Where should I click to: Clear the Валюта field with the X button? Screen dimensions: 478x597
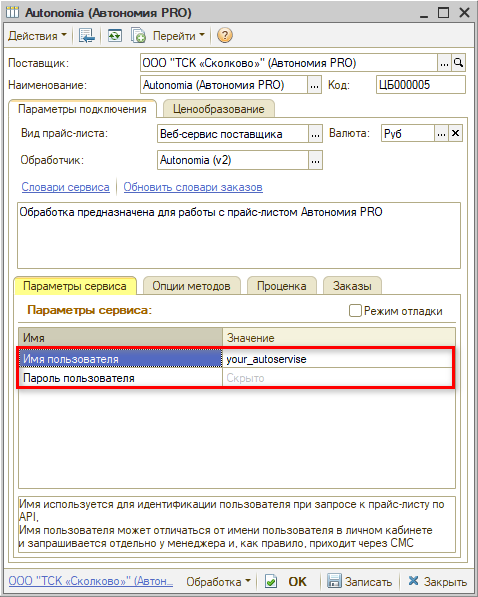(455, 134)
